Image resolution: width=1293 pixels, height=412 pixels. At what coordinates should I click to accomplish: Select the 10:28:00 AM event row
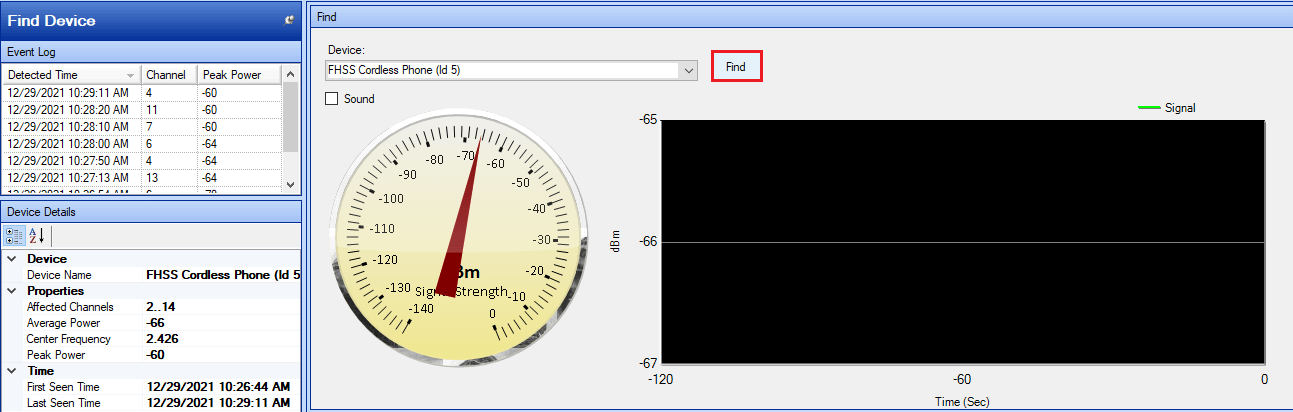[142, 144]
